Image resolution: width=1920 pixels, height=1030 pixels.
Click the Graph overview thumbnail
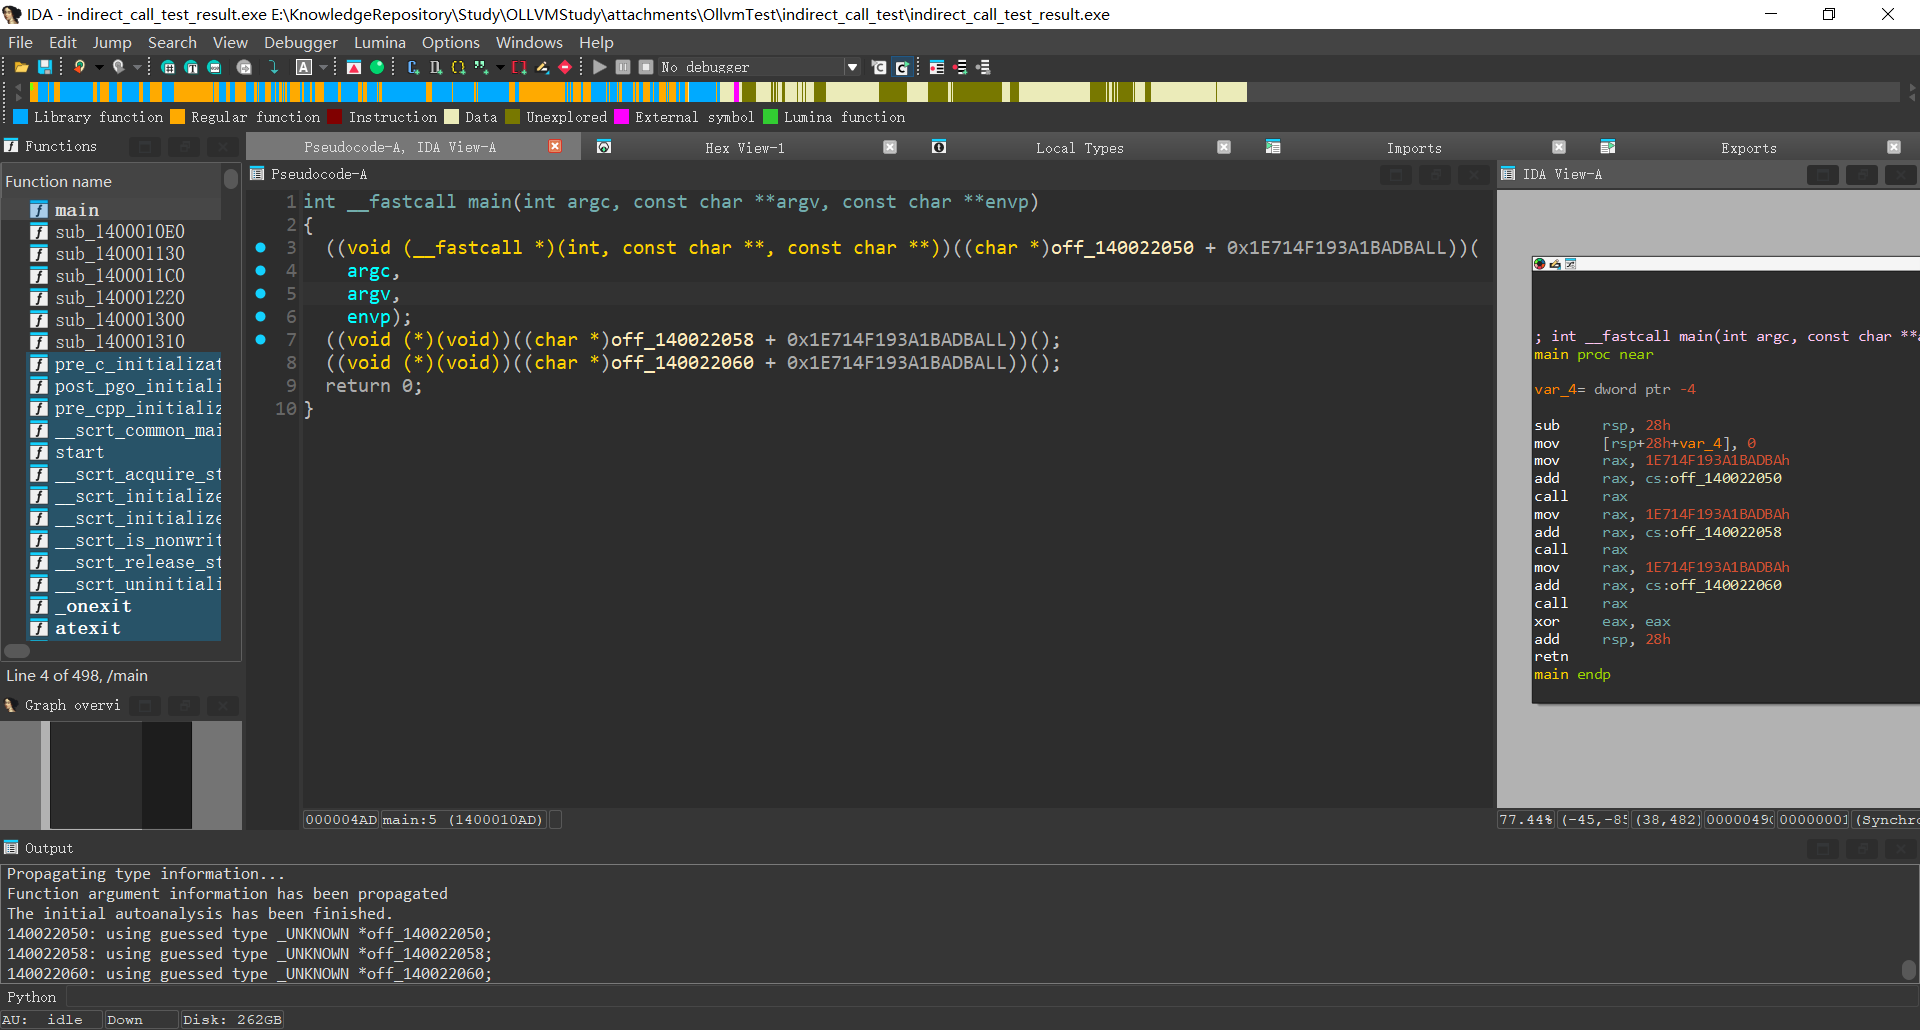pyautogui.click(x=121, y=775)
